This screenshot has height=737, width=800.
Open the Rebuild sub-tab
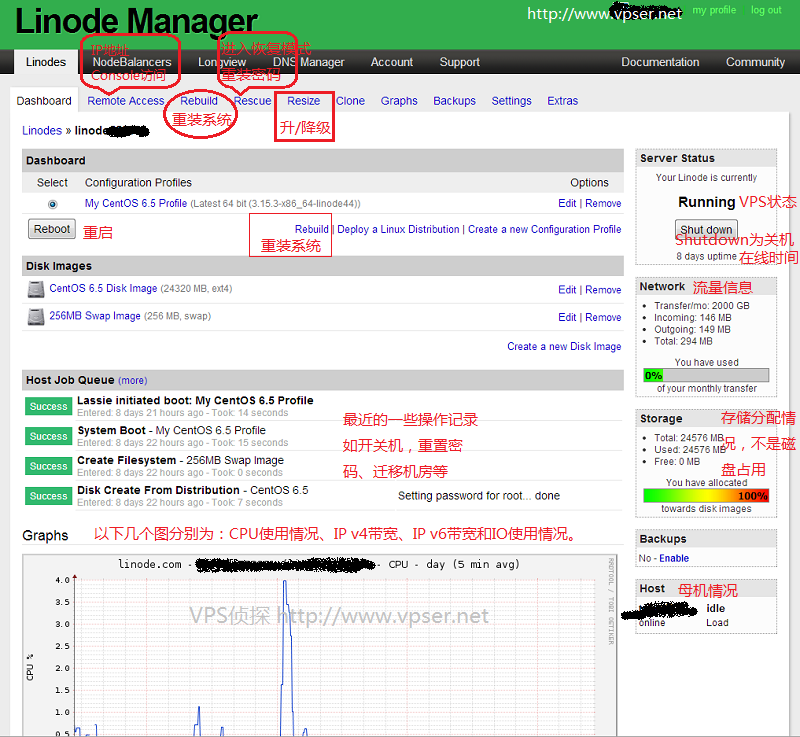pos(199,101)
